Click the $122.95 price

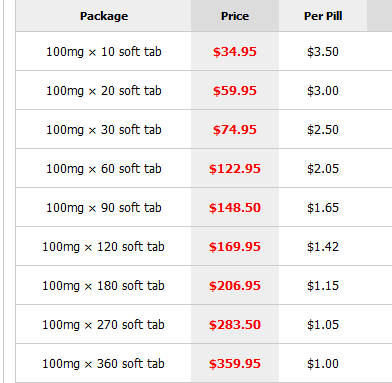[235, 169]
